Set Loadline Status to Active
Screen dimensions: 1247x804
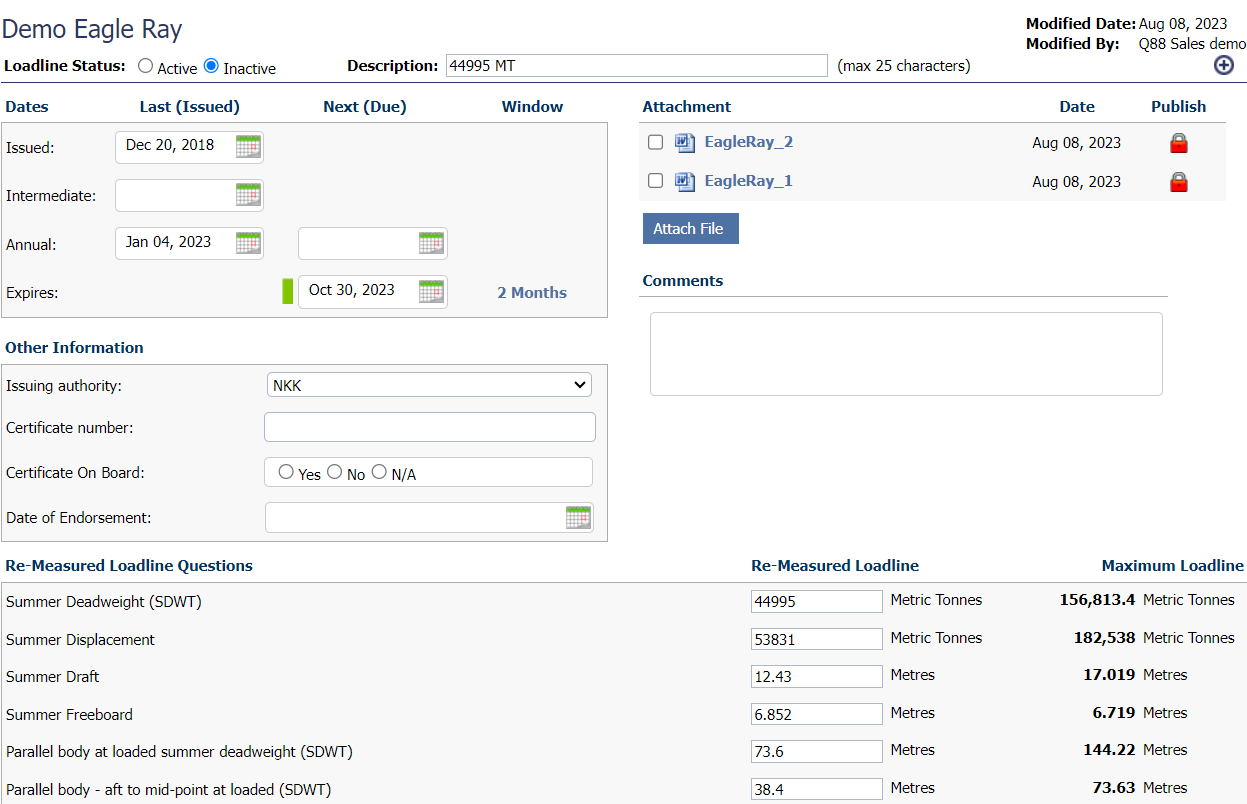point(146,66)
